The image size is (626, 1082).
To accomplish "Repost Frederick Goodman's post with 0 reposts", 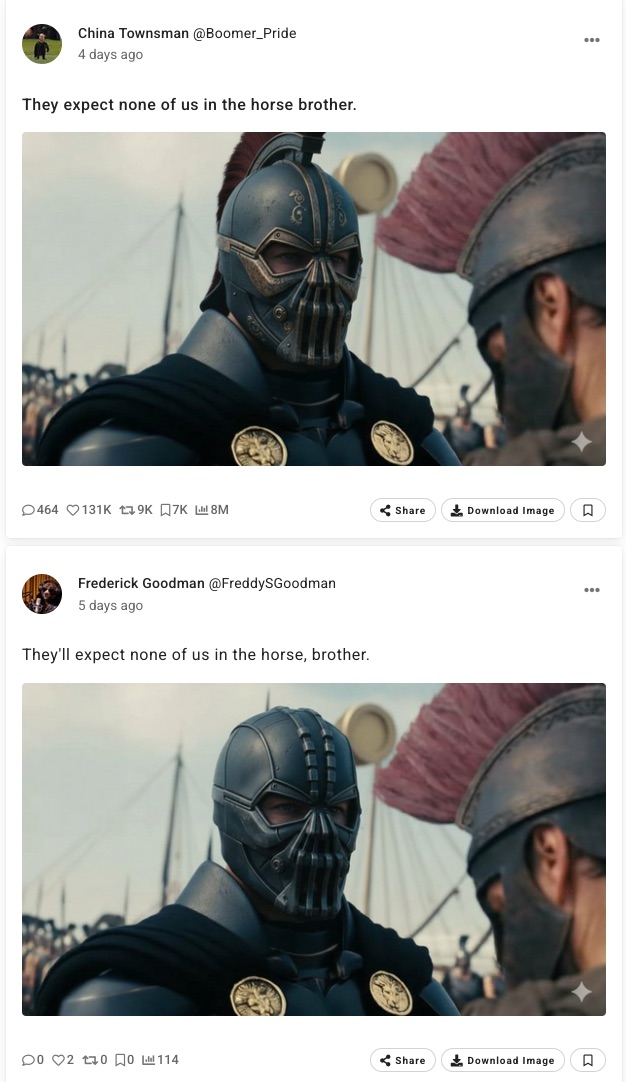I will (x=90, y=1060).
